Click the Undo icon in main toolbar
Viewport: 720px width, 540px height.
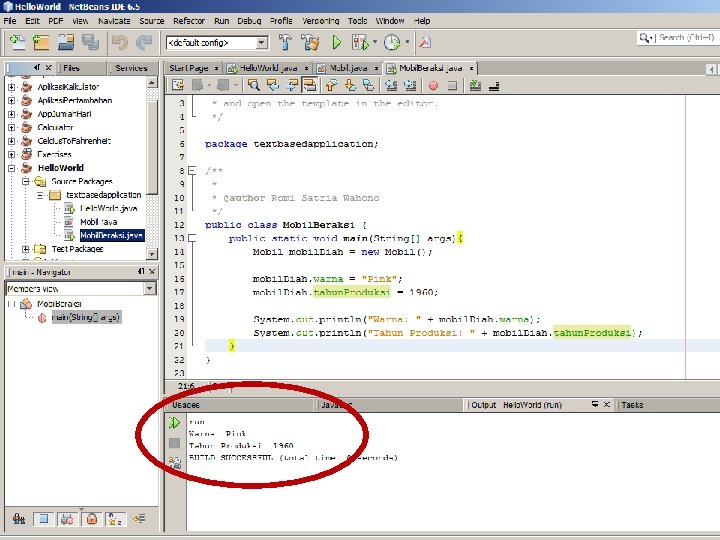tap(120, 43)
